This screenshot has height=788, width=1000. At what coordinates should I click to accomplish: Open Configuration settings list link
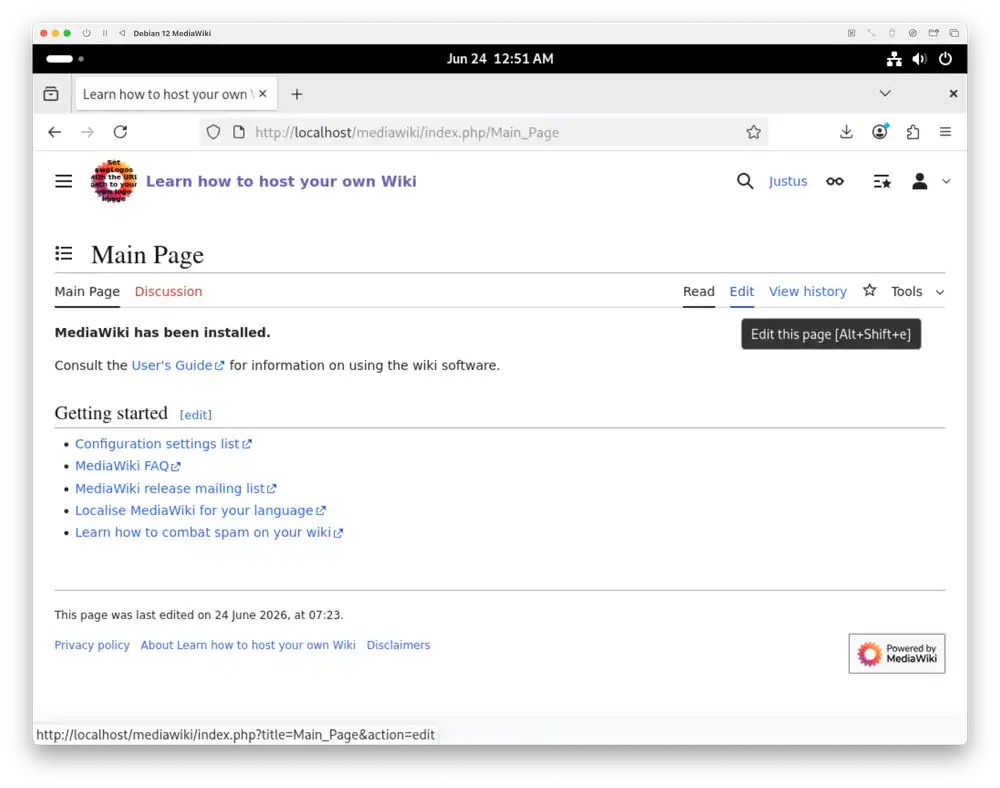(x=163, y=444)
